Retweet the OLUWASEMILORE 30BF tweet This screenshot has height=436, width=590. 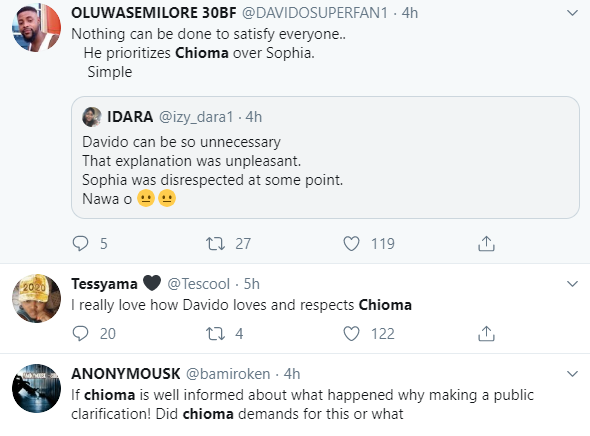[215, 243]
